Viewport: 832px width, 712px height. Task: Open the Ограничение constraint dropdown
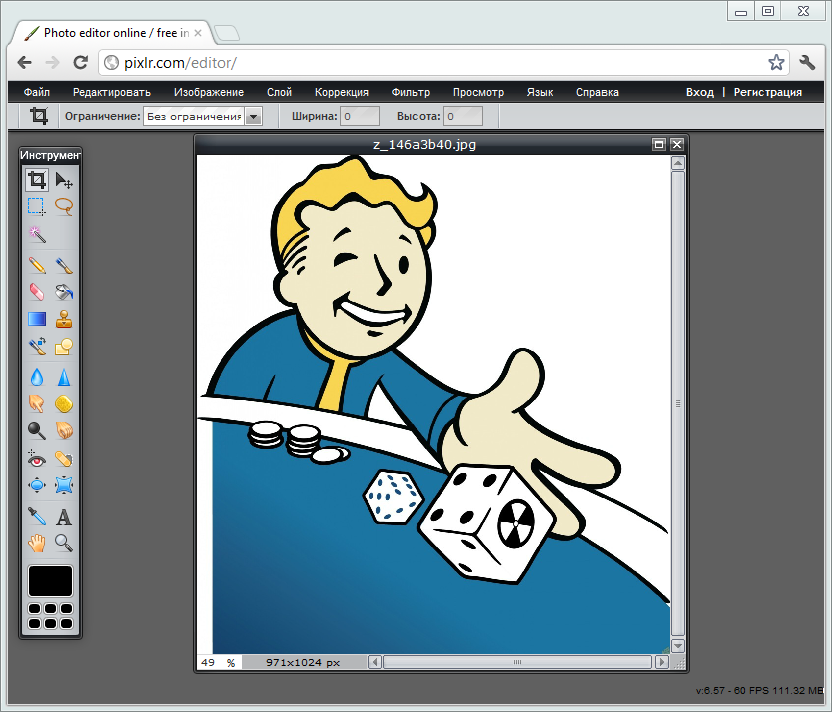(203, 116)
